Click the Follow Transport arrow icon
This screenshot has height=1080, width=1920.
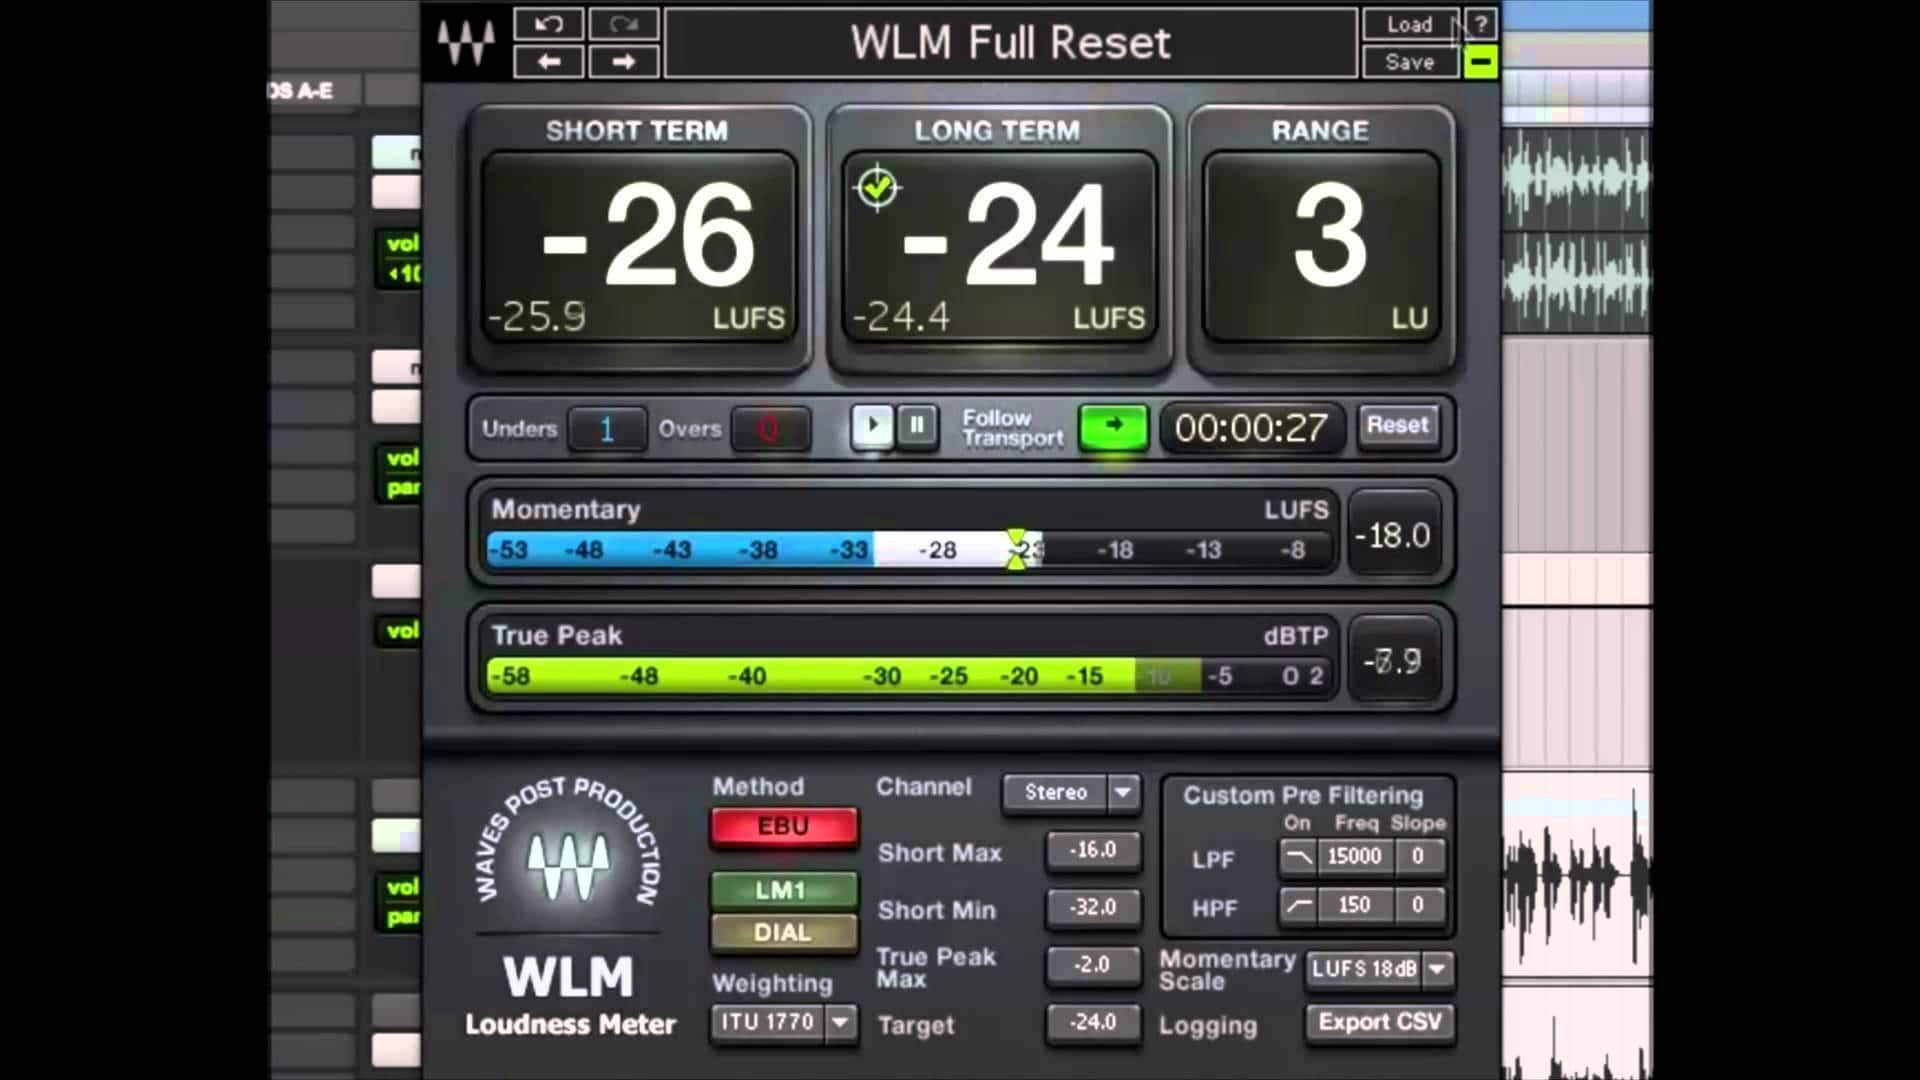[1113, 426]
